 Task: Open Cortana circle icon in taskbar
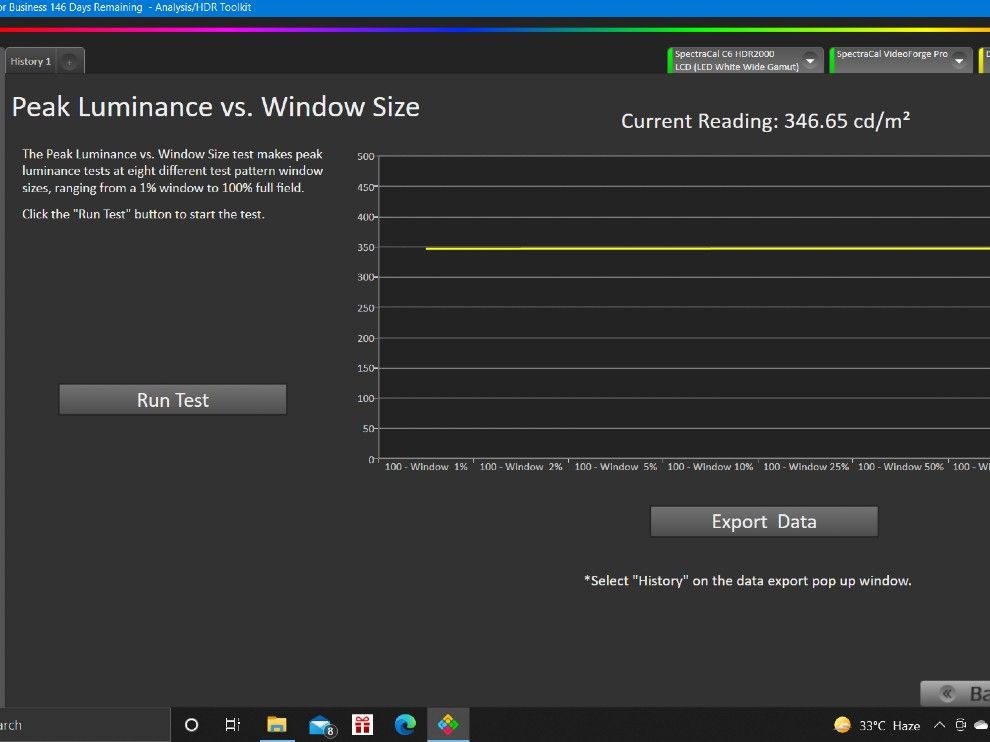pos(192,725)
